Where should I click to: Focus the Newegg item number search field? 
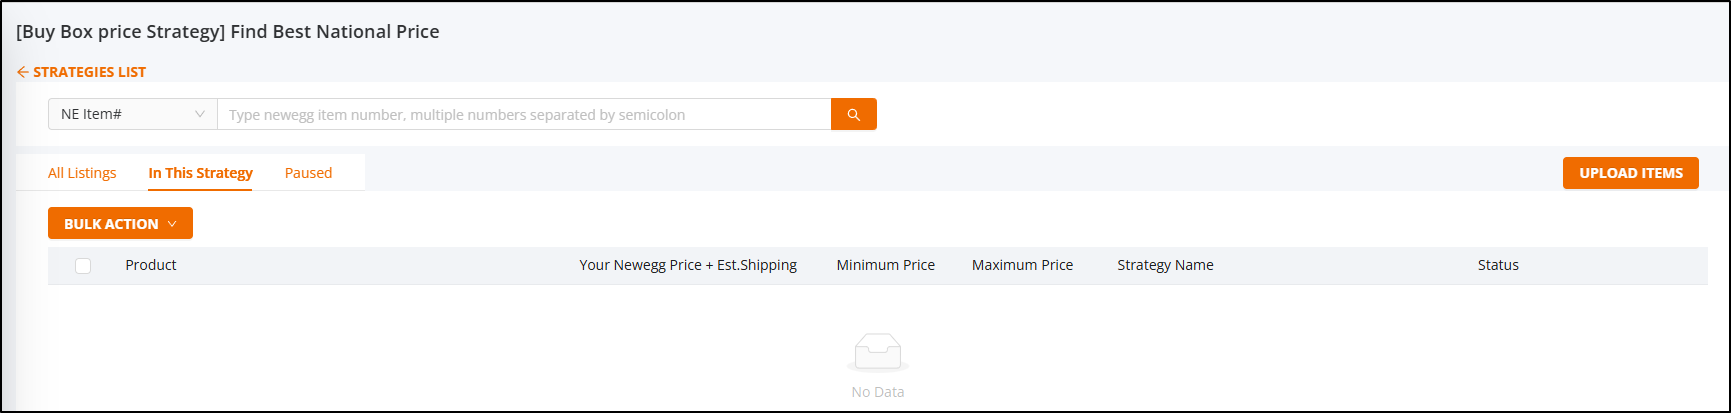[x=524, y=114]
